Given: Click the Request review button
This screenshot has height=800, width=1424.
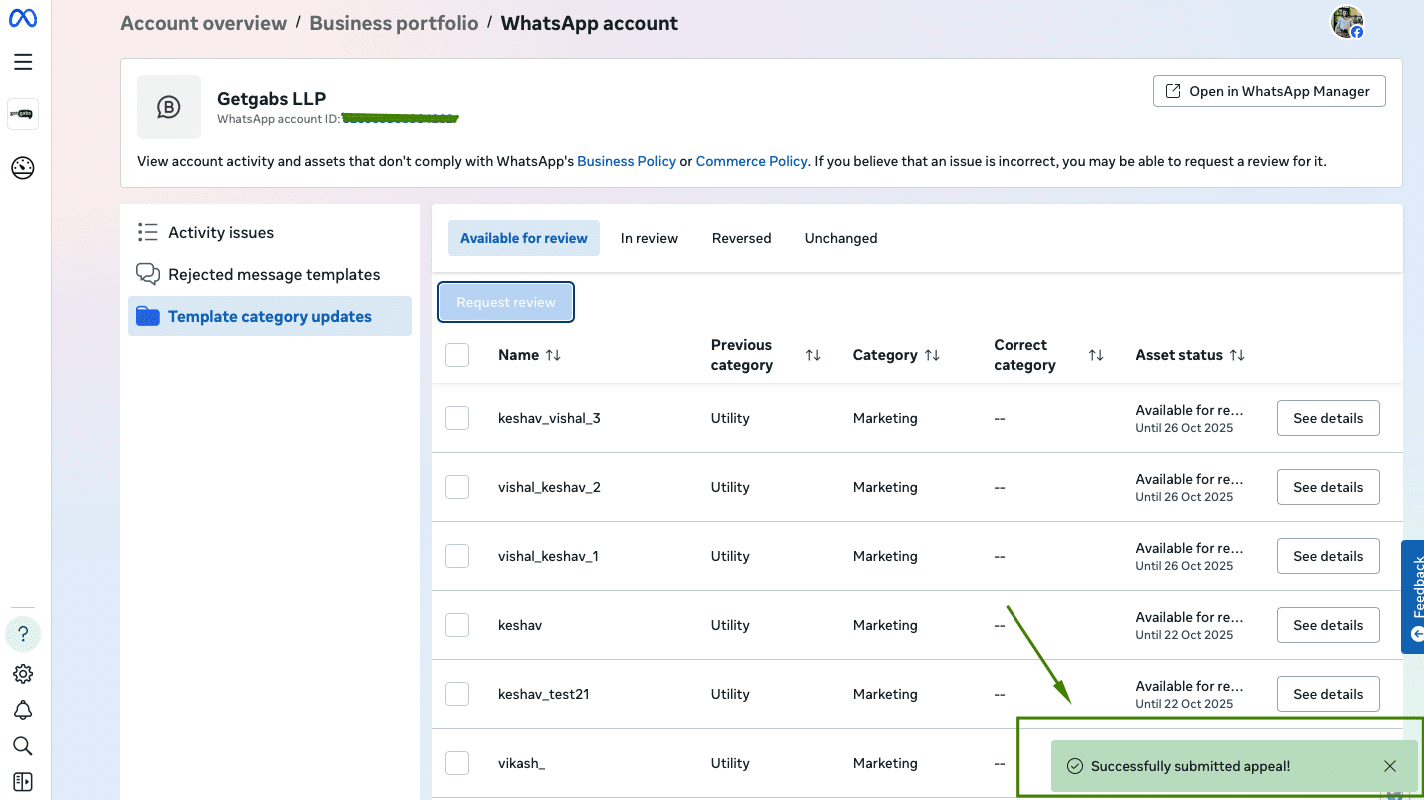Looking at the screenshot, I should [x=506, y=302].
